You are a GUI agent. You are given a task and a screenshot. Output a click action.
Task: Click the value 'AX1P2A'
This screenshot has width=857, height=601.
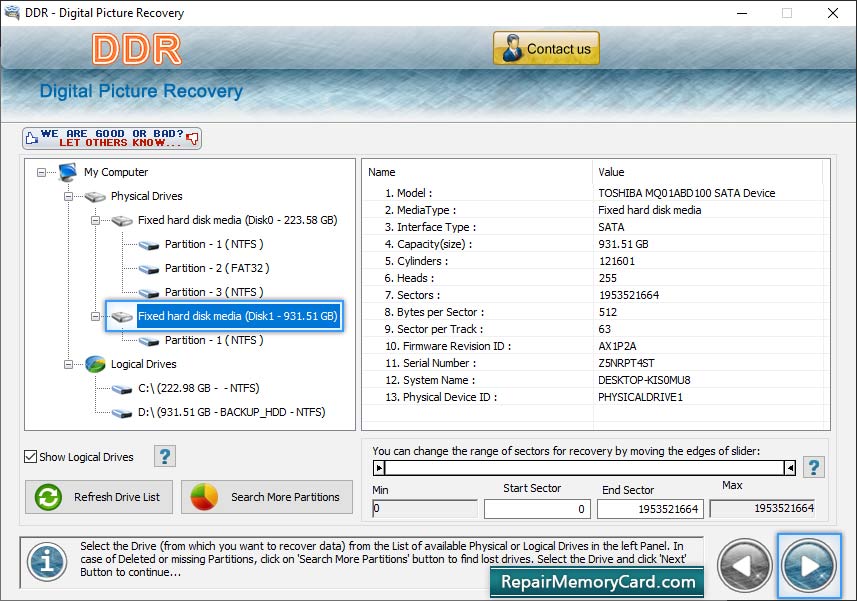pyautogui.click(x=617, y=346)
